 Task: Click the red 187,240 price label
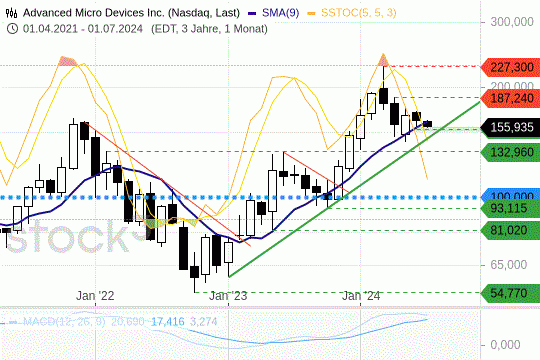511,99
